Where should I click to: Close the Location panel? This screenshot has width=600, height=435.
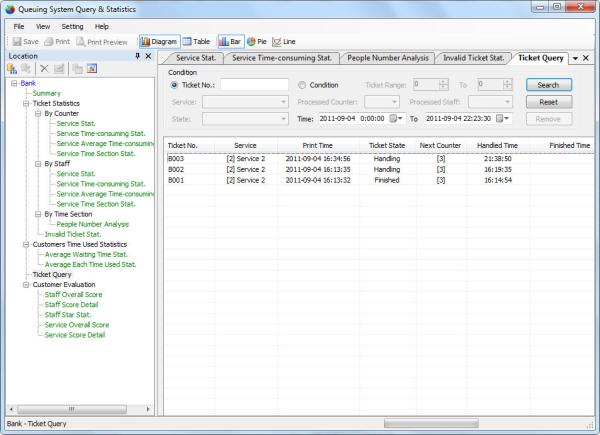[x=148, y=56]
